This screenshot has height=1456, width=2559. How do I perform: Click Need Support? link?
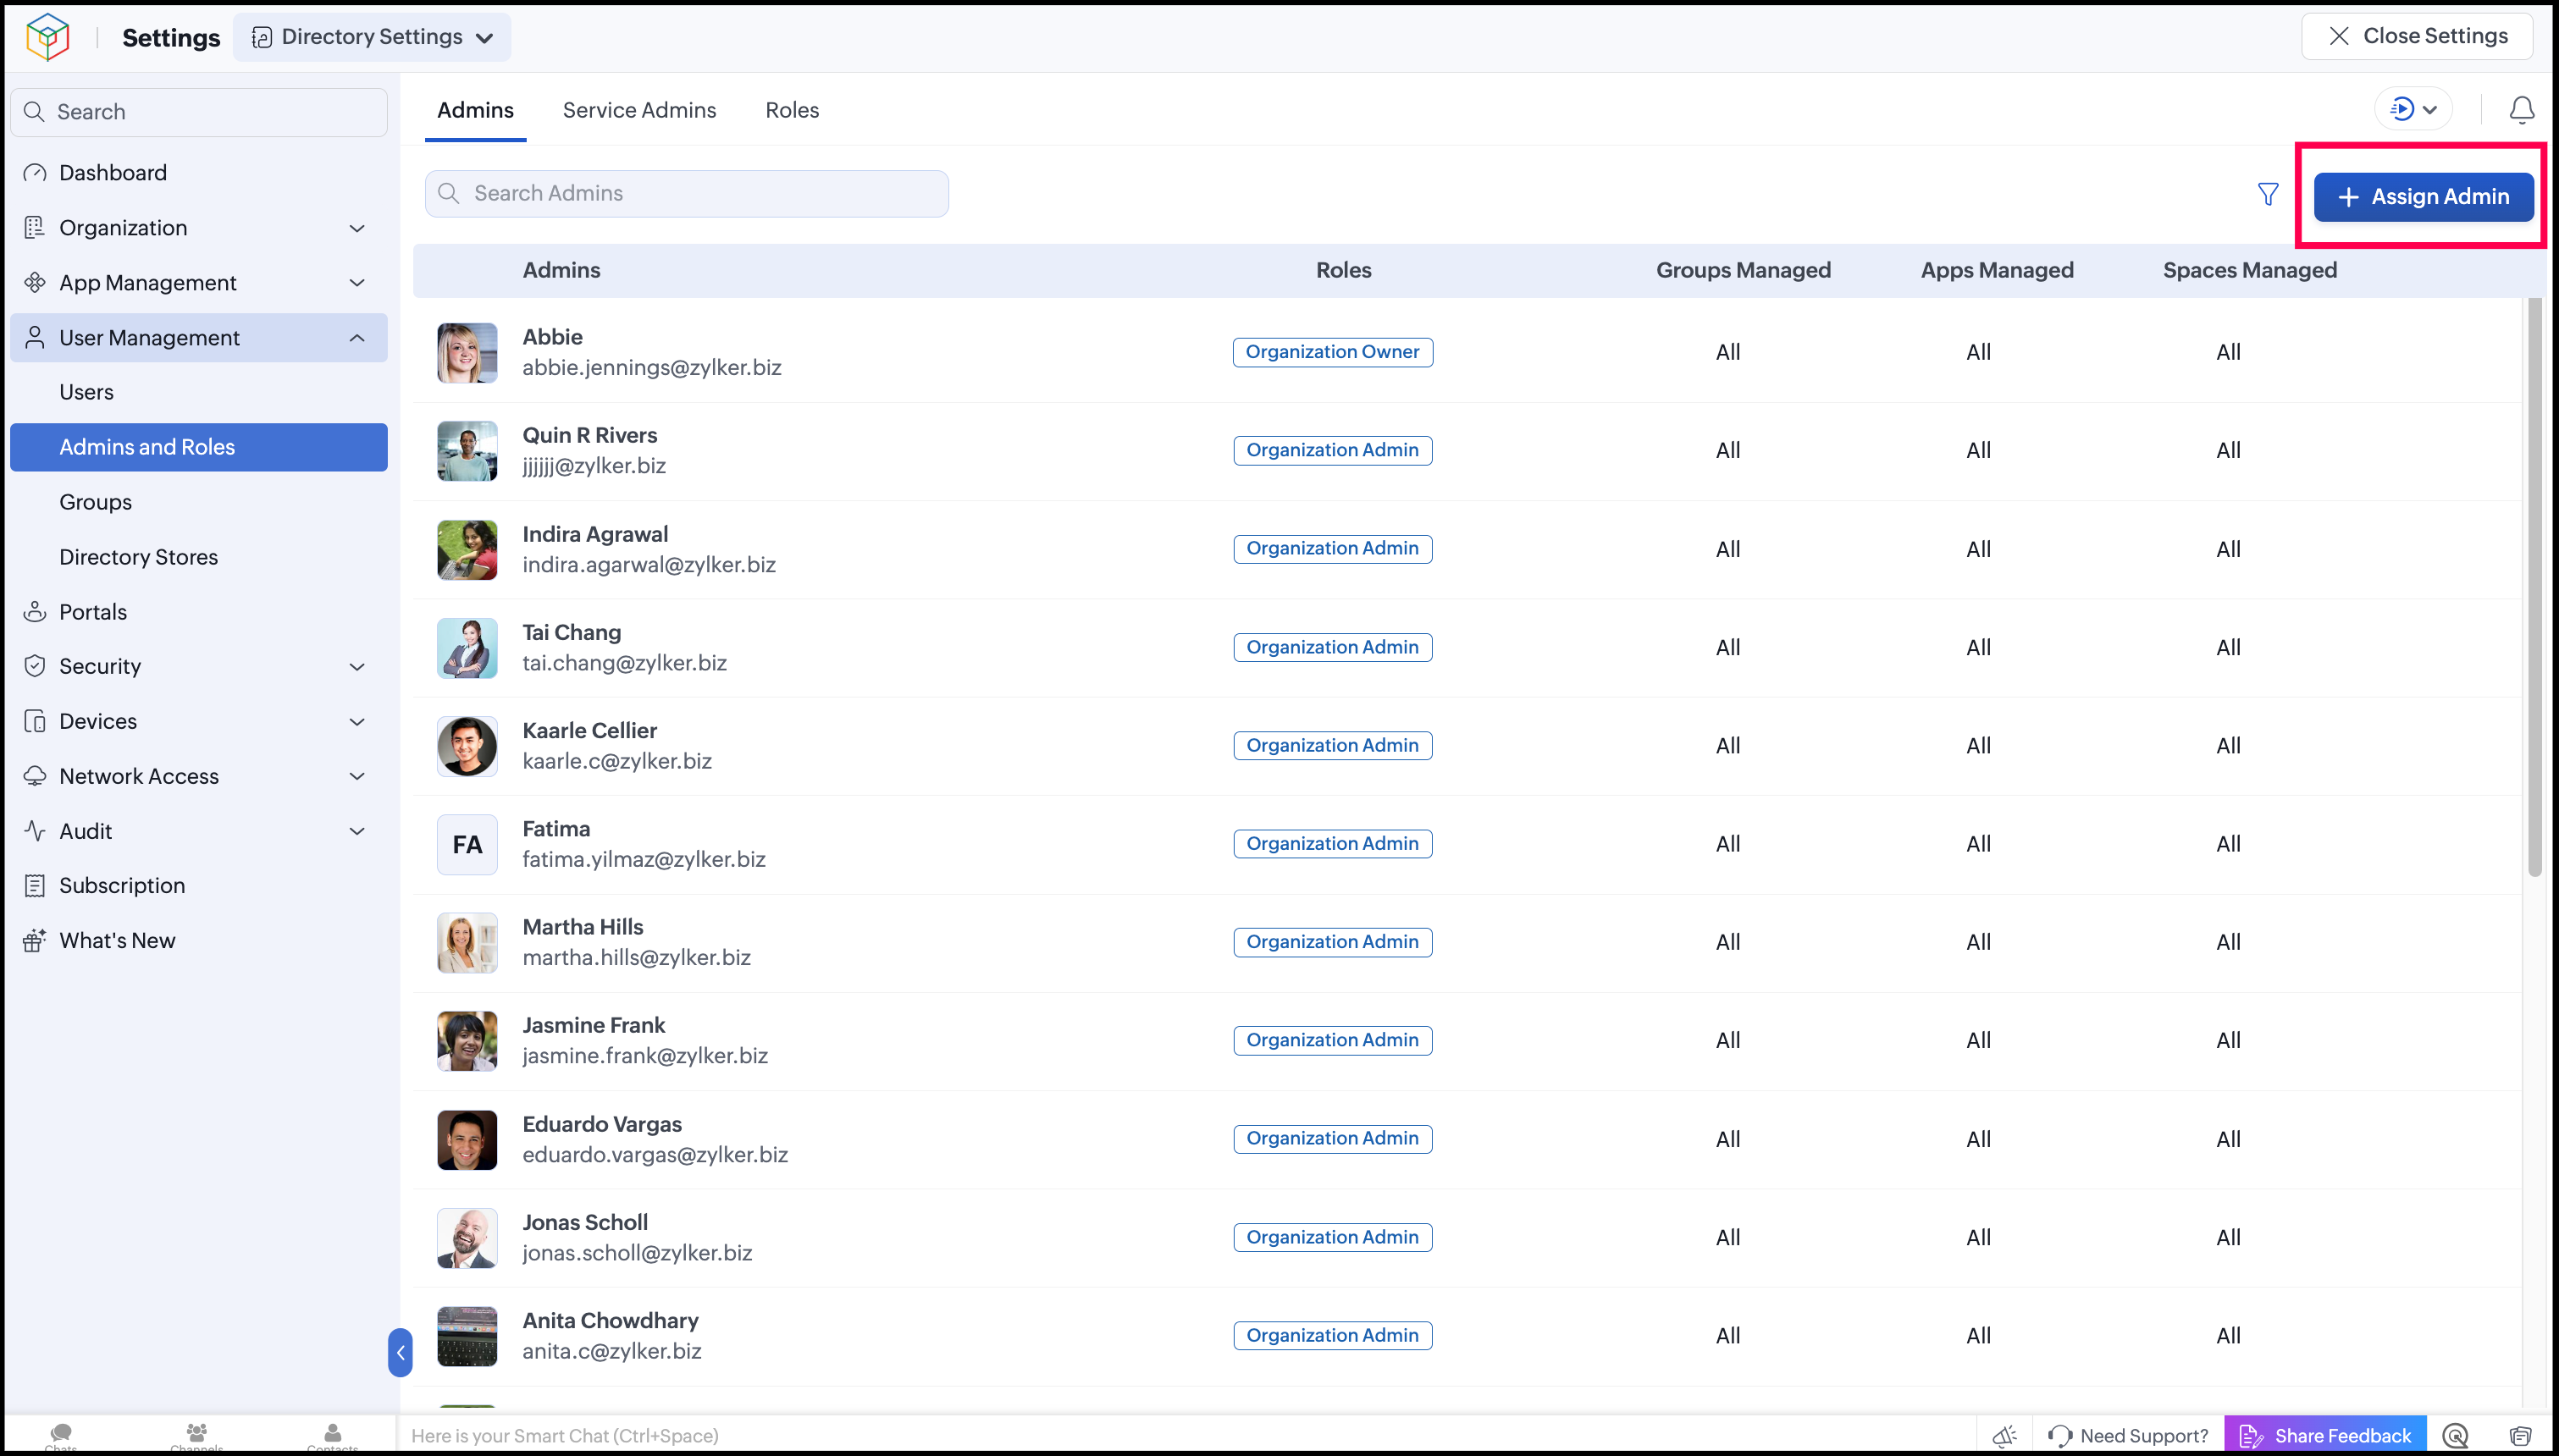pyautogui.click(x=2127, y=1436)
